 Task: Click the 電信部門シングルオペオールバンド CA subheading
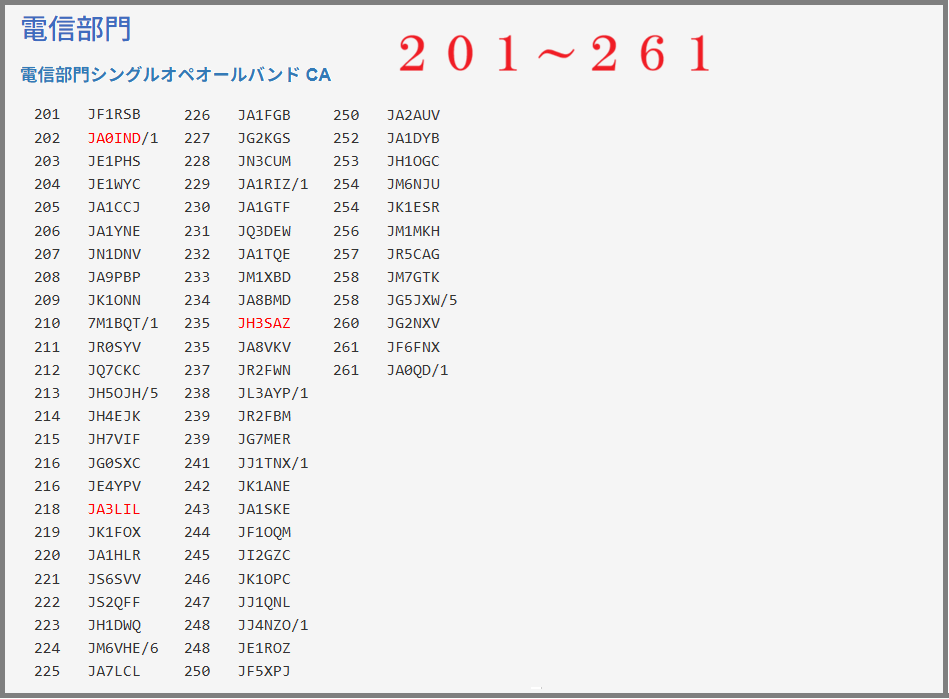point(175,75)
